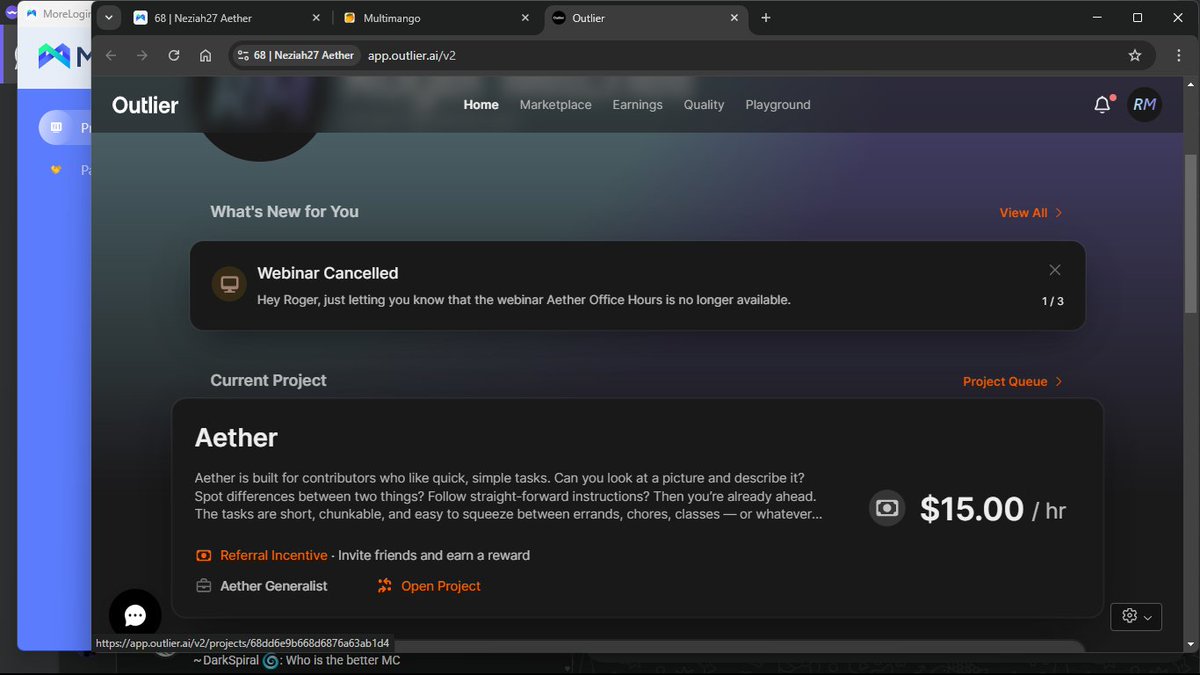Image resolution: width=1200 pixels, height=675 pixels.
Task: Open the chat support bubble
Action: [x=135, y=615]
